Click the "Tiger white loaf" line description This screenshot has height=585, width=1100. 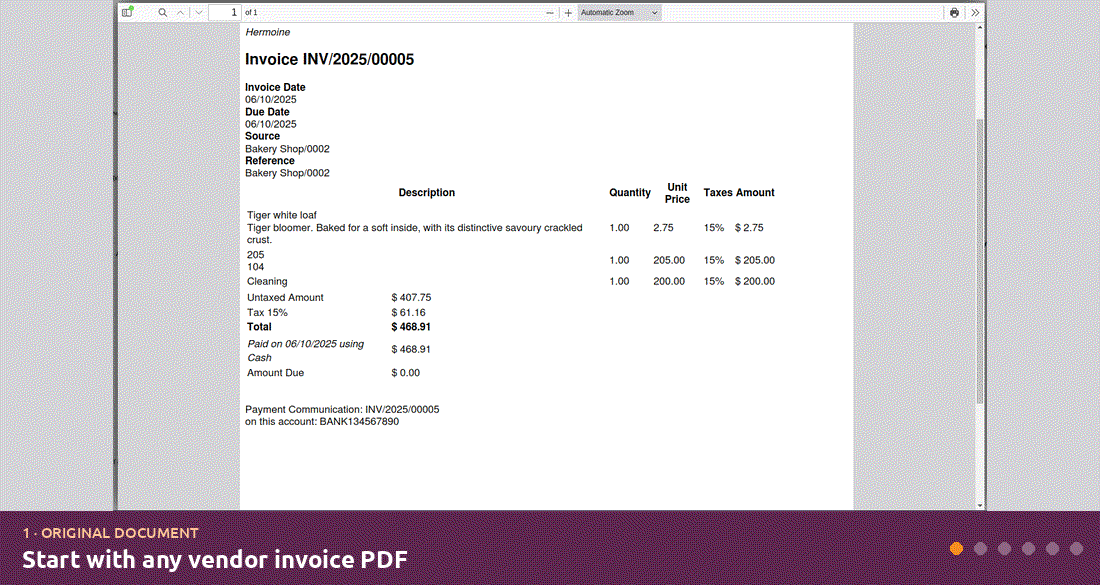[283, 215]
